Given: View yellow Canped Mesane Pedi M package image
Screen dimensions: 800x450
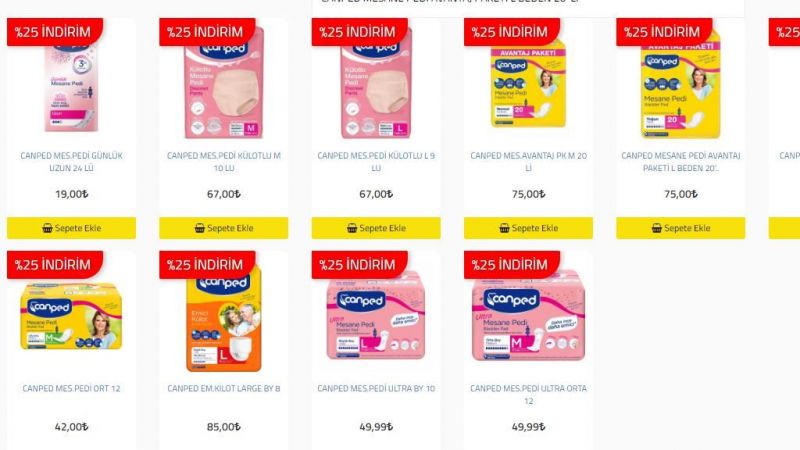Looking at the screenshot, I should pos(71,316).
